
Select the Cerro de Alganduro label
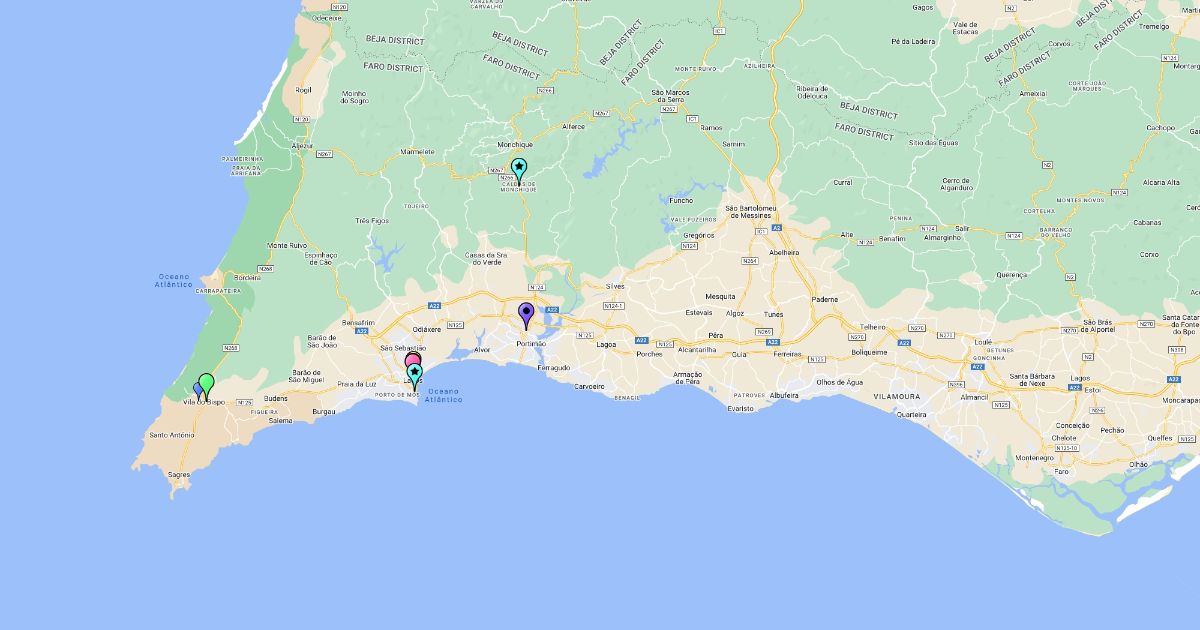[x=956, y=185]
